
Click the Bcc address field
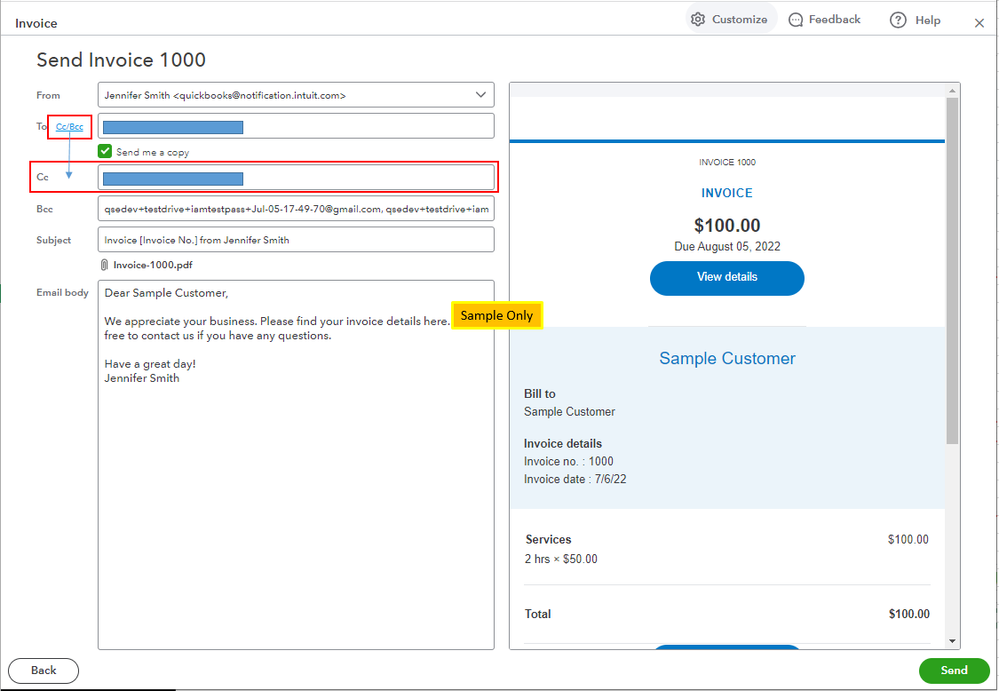[x=296, y=210]
